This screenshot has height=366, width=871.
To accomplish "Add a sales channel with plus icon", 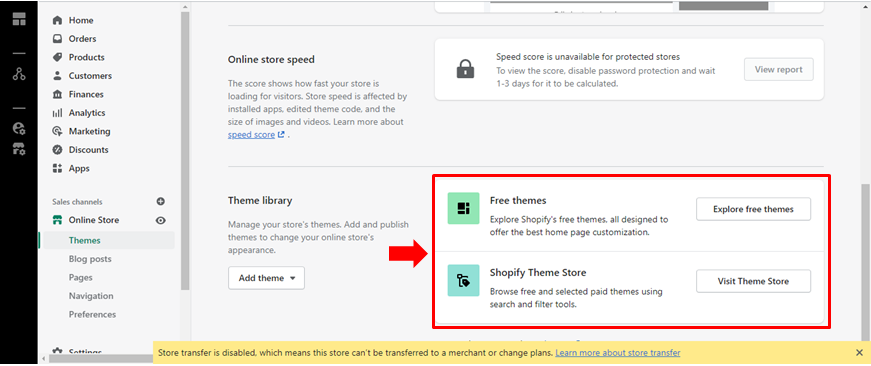I will point(161,202).
